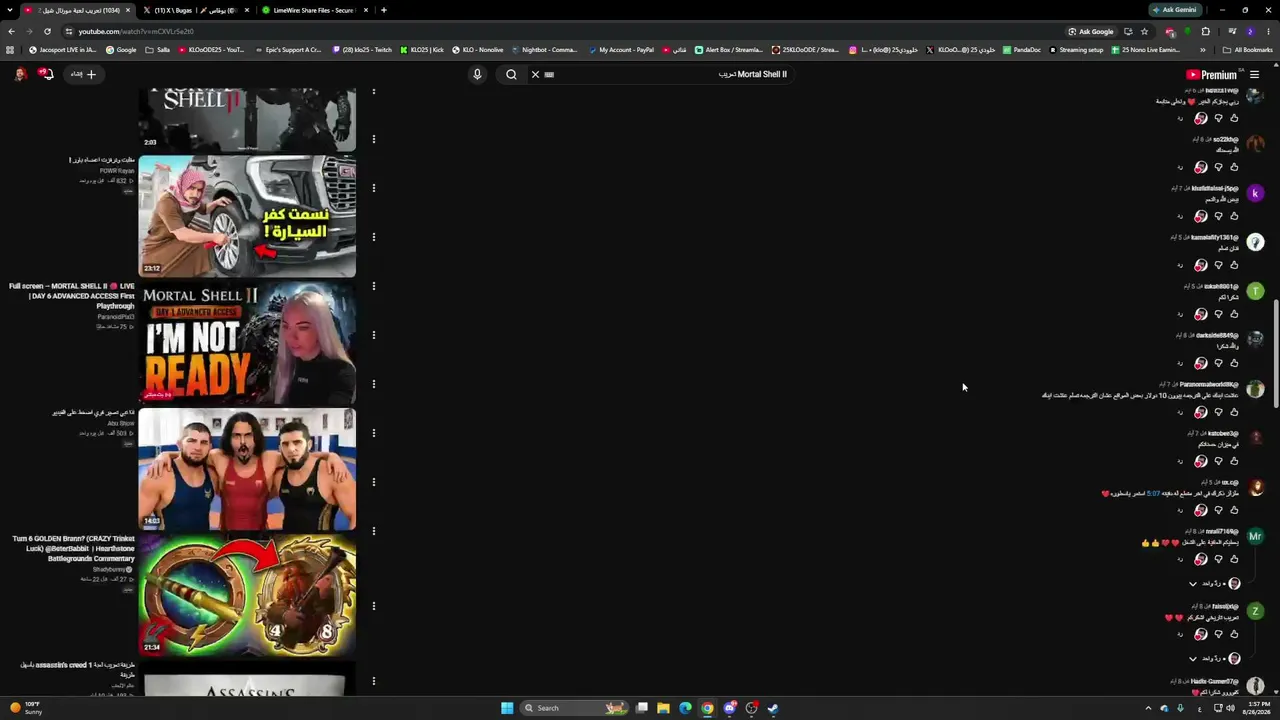Screen dimensions: 1280x720
Task: Bookmark this page with the star icon
Action: pos(1144,31)
